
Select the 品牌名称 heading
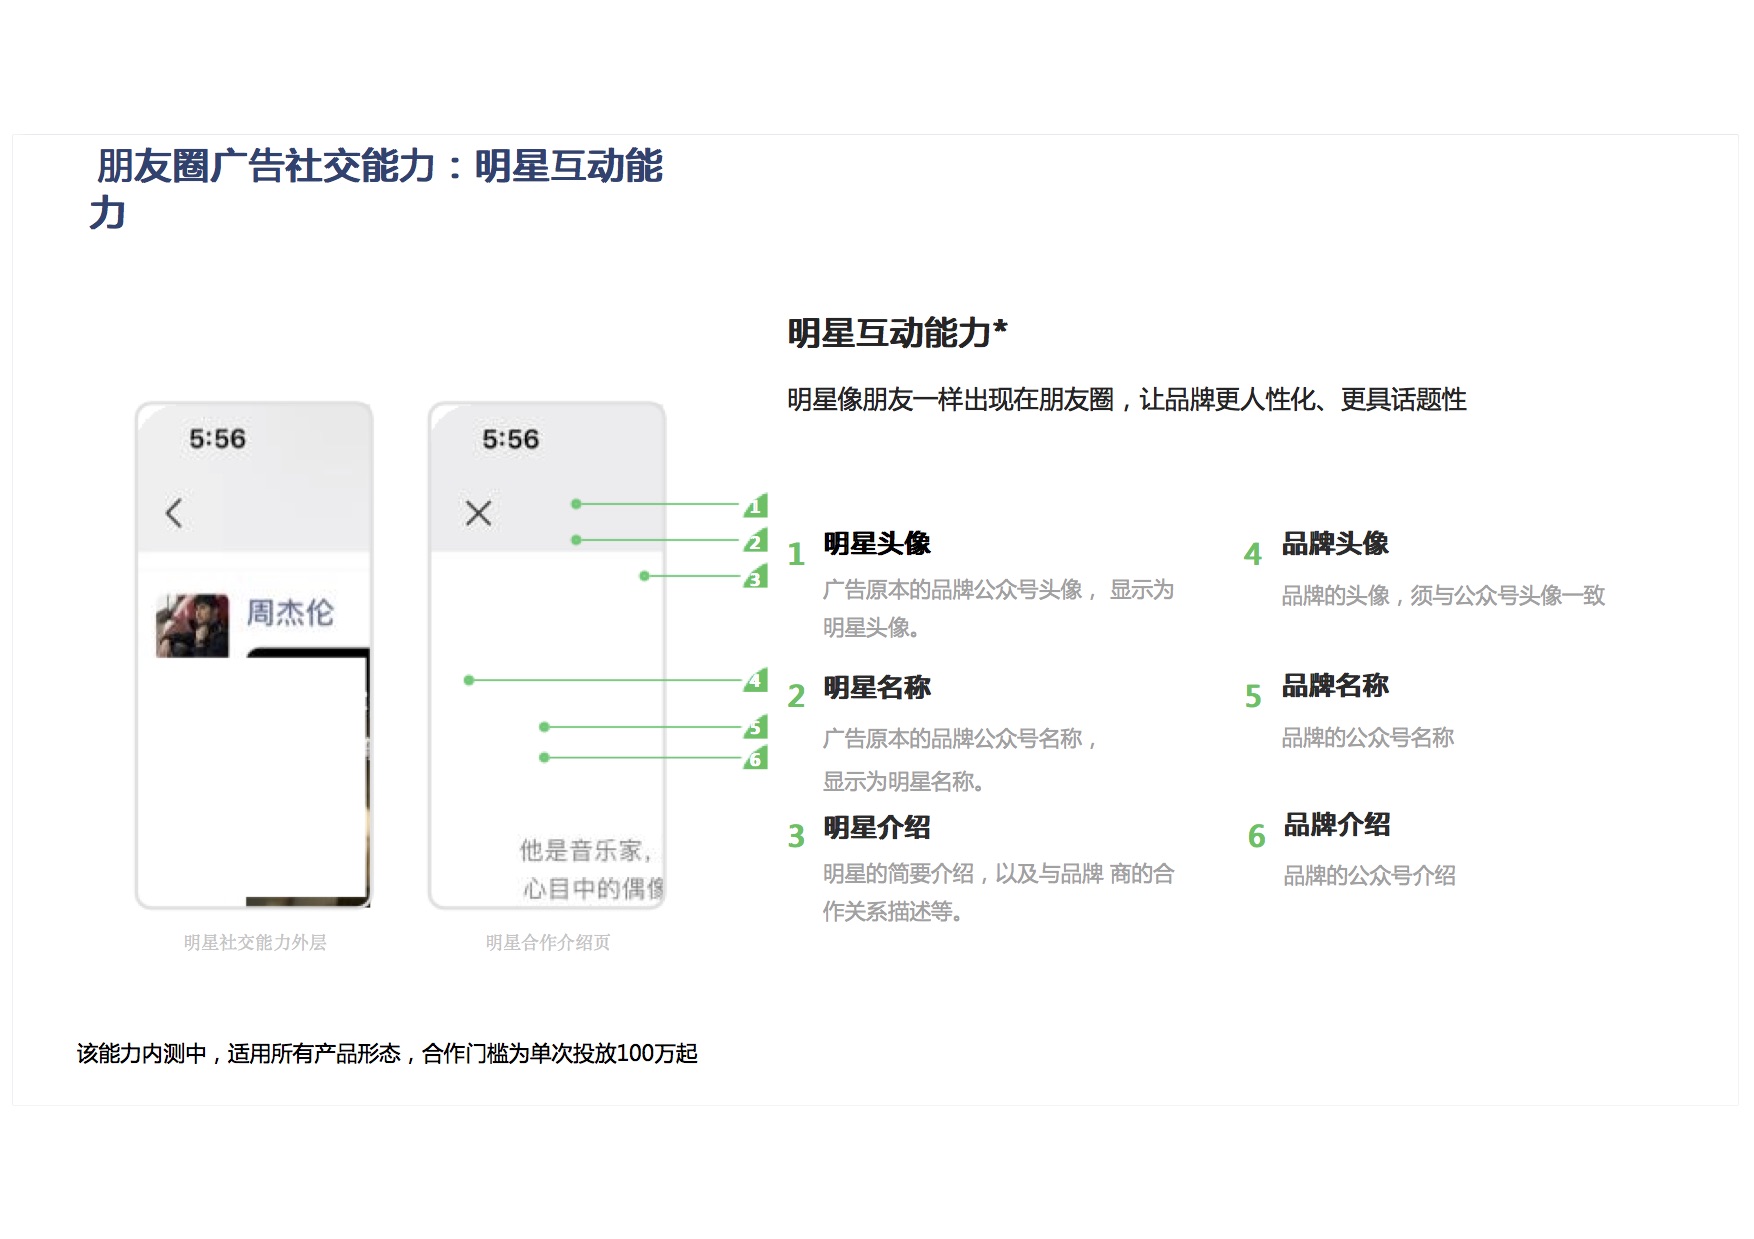pyautogui.click(x=1335, y=686)
